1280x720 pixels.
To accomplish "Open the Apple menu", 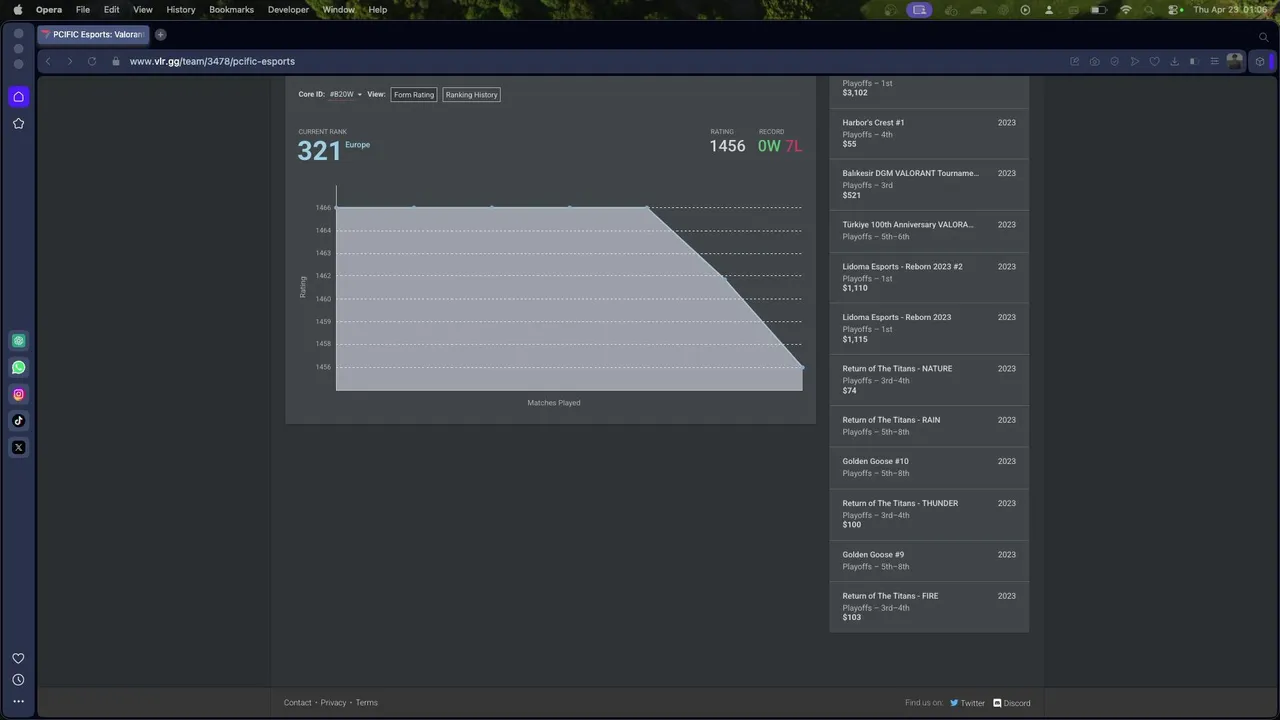I will point(17,9).
